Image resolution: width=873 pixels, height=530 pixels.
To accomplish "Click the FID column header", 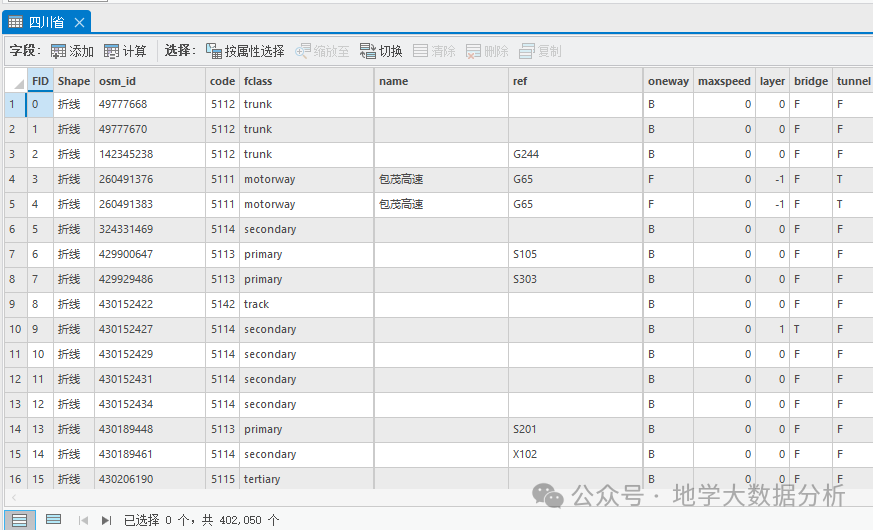I will pos(41,81).
